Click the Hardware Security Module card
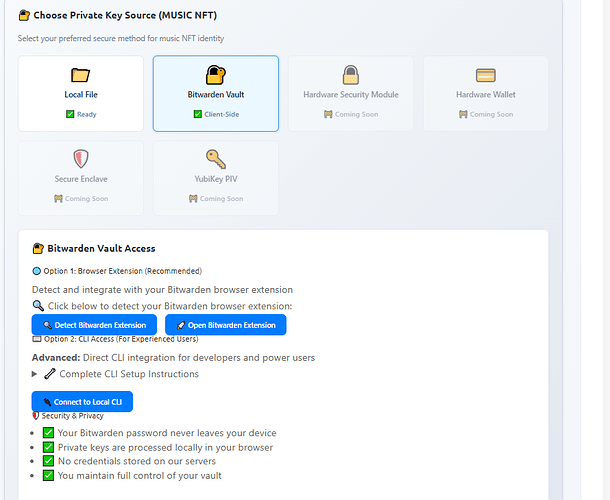Screen dimensions: 610x500 (x=351, y=93)
